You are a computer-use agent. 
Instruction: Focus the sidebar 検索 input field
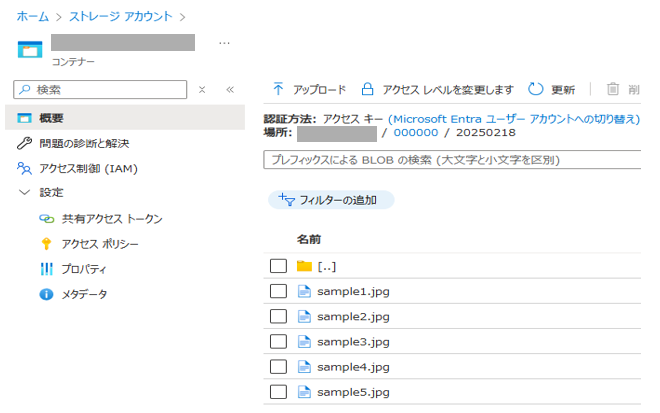pos(100,89)
